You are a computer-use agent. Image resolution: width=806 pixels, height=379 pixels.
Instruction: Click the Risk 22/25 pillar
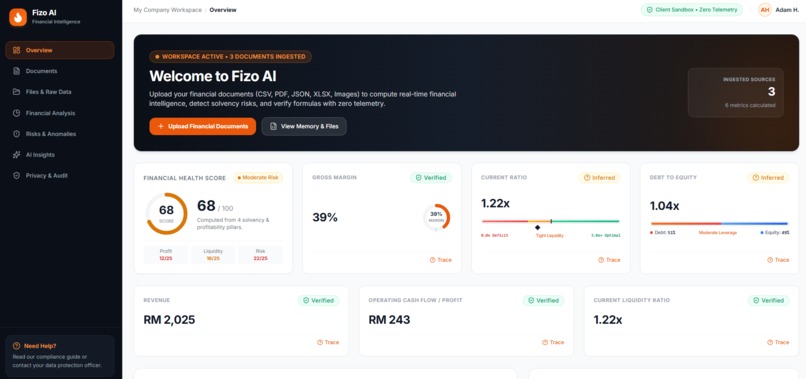point(260,255)
